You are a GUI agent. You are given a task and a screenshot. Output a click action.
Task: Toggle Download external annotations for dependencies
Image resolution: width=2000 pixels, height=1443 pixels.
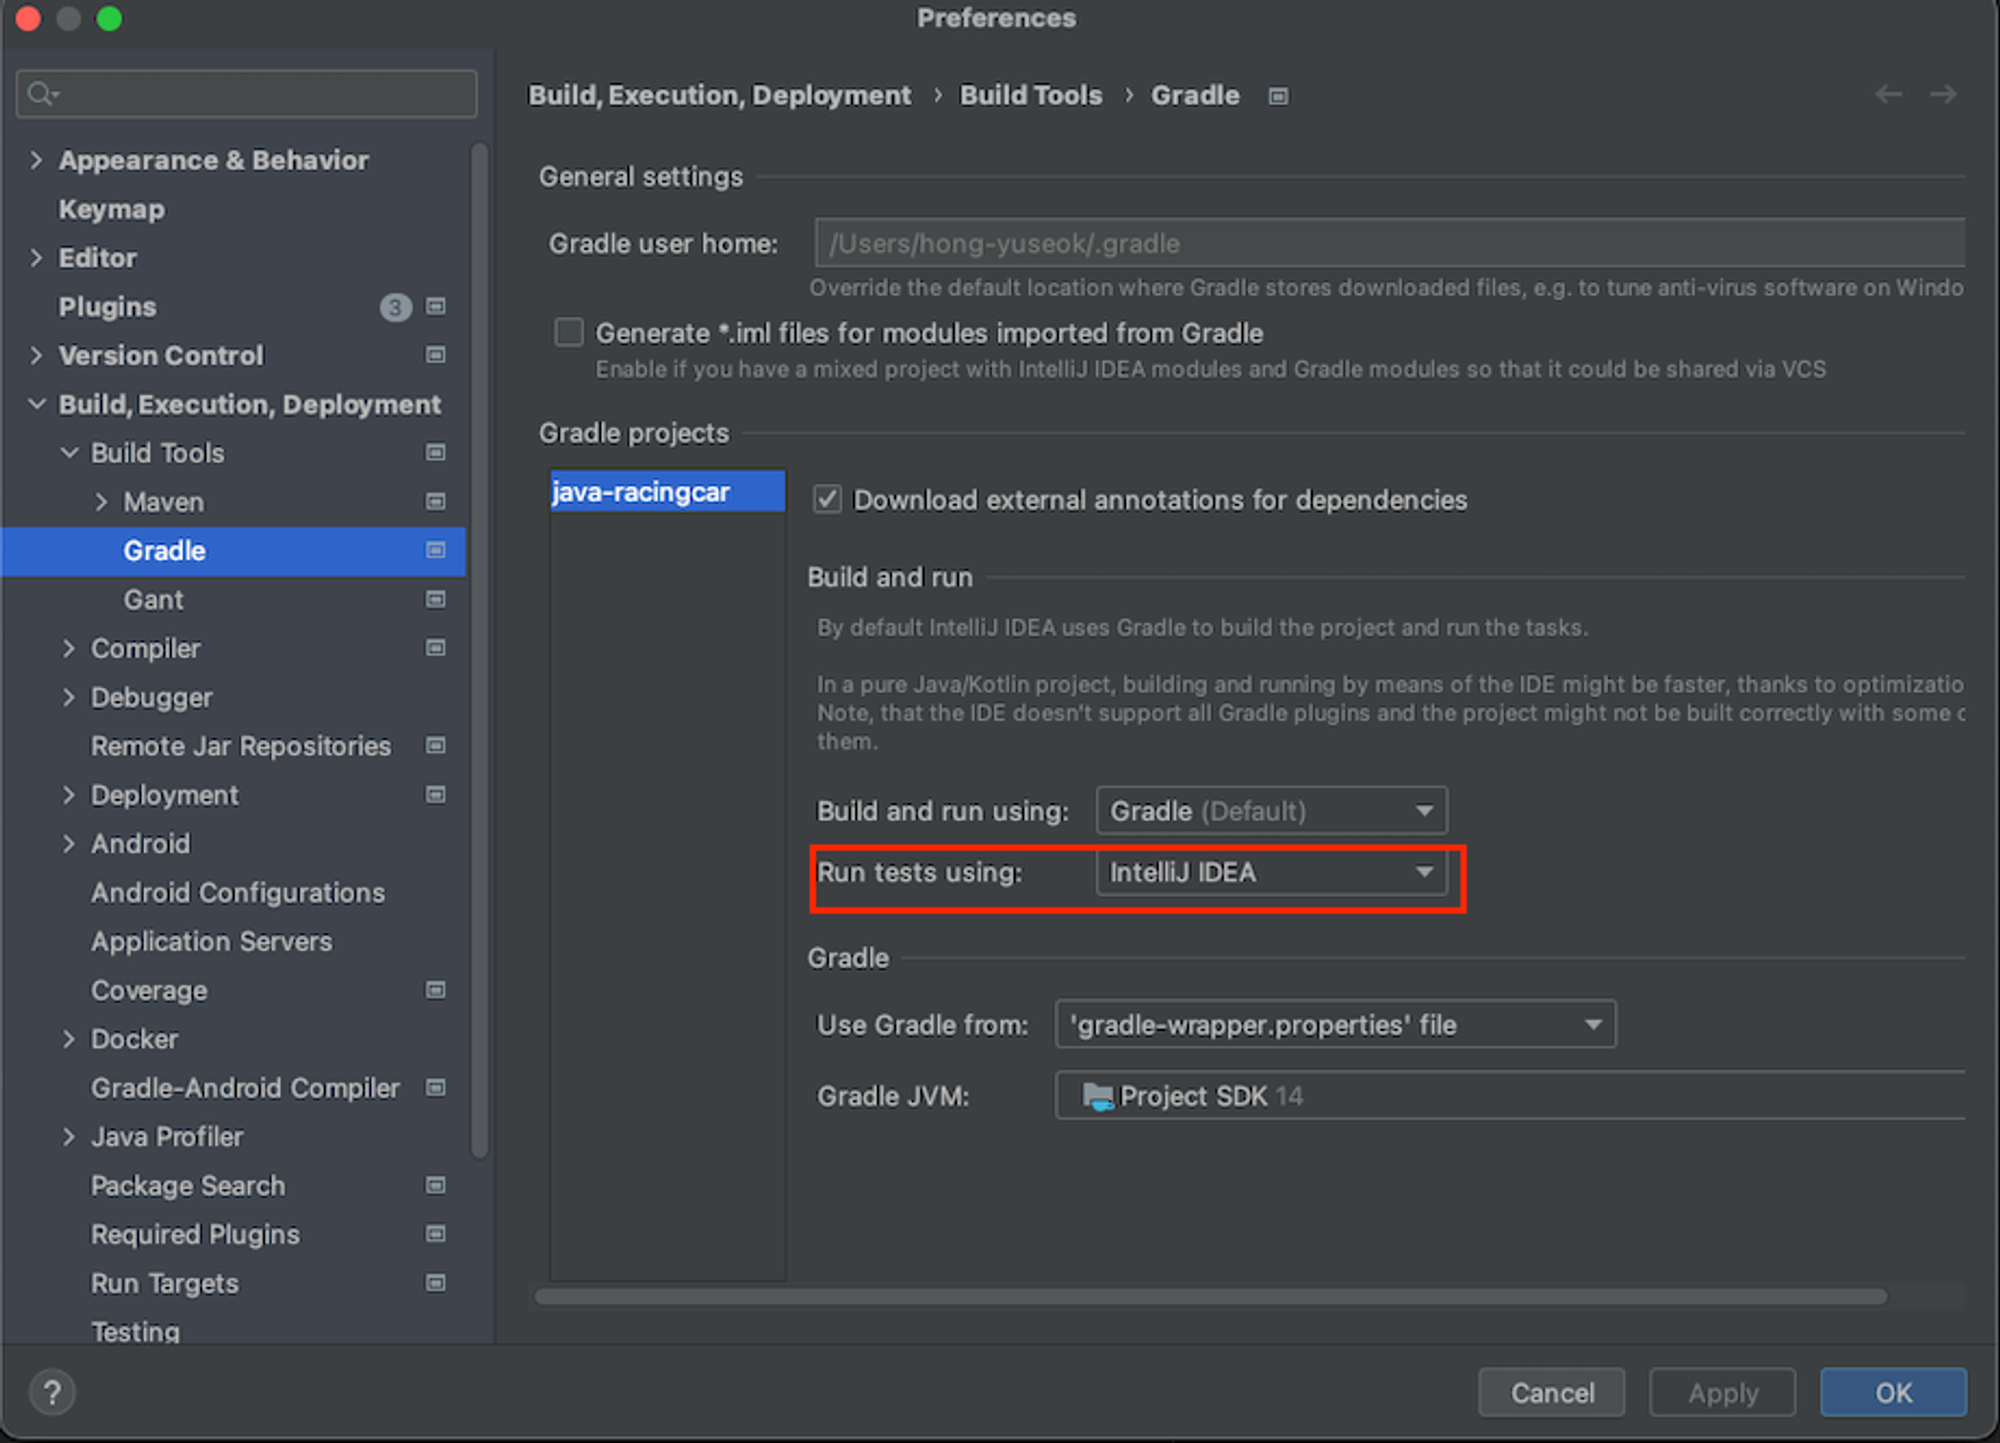827,499
